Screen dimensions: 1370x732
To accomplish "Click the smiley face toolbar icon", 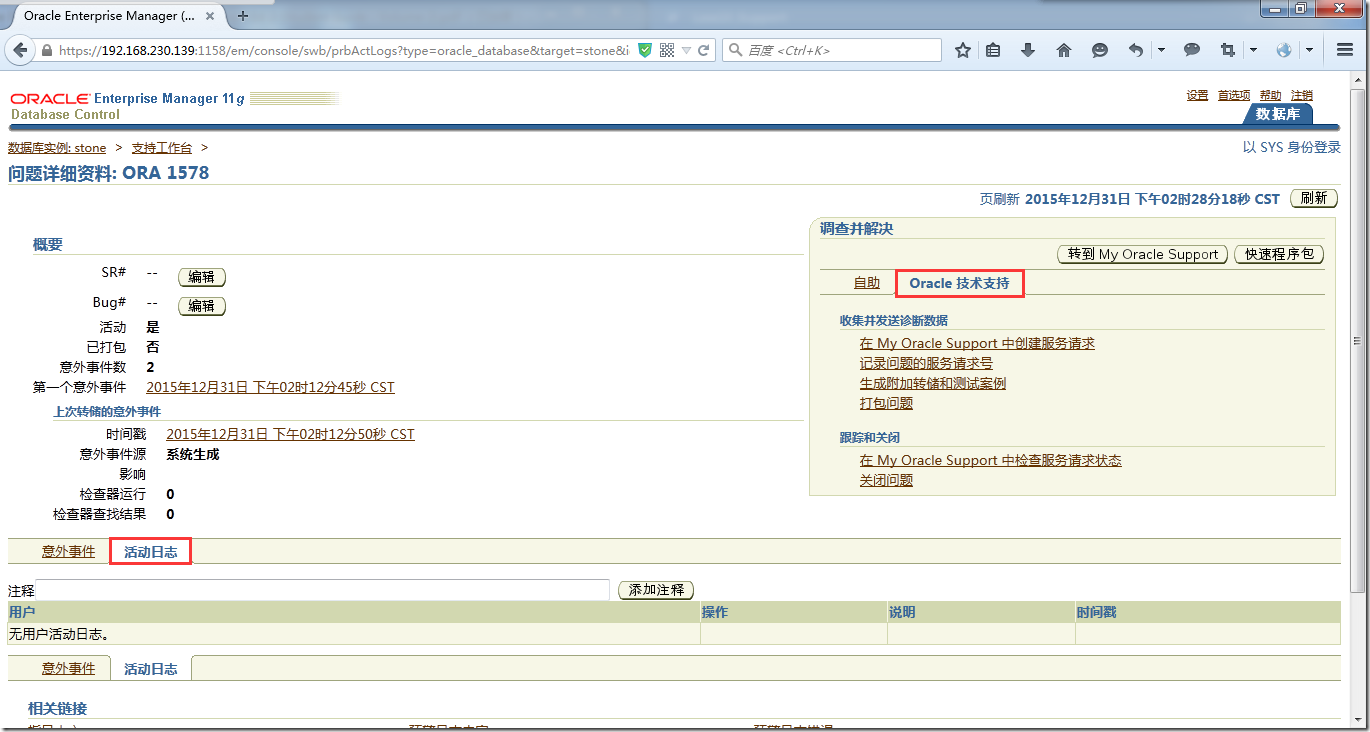I will [1100, 50].
